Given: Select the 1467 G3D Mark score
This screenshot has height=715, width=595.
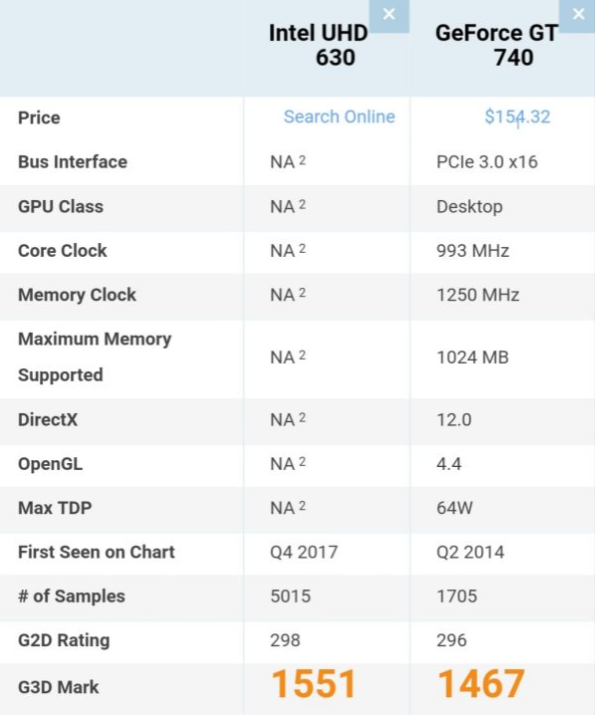Looking at the screenshot, I should click(x=481, y=684).
